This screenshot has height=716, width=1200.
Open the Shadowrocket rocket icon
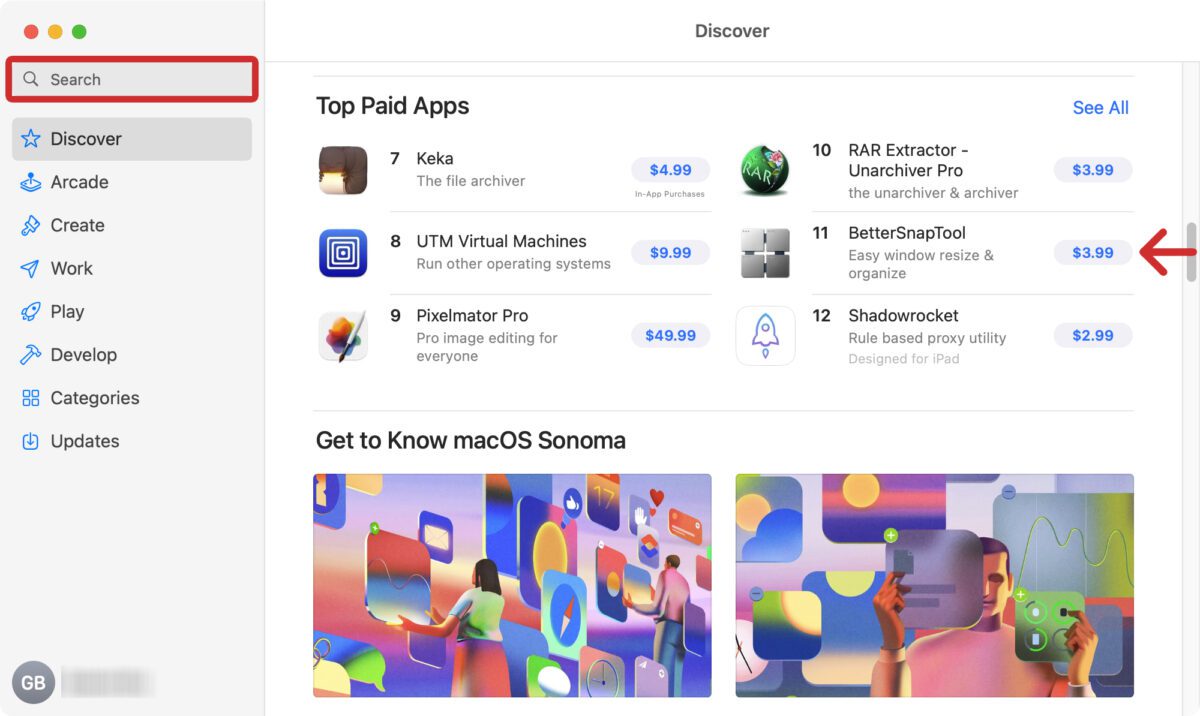765,336
